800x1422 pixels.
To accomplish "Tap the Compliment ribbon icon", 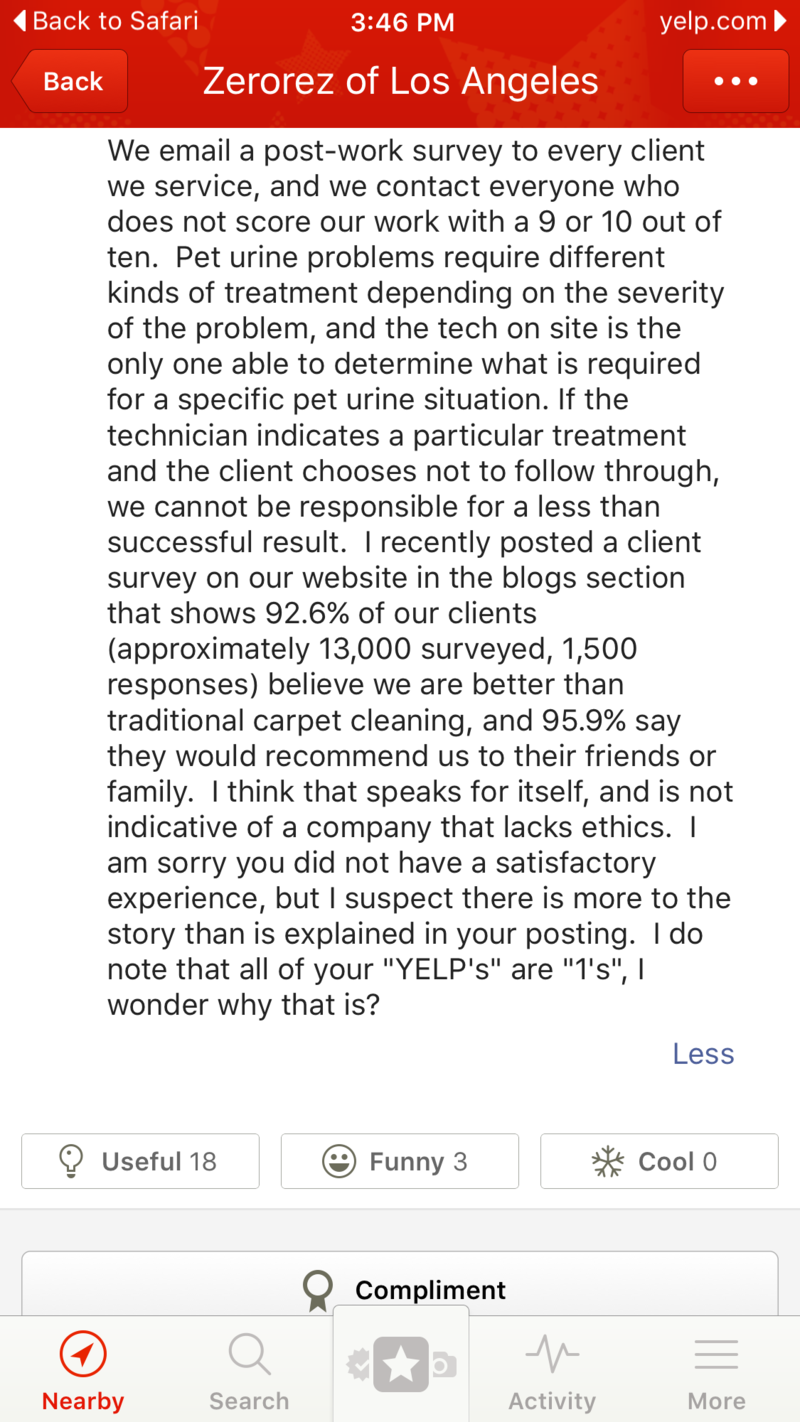I will (x=318, y=1290).
